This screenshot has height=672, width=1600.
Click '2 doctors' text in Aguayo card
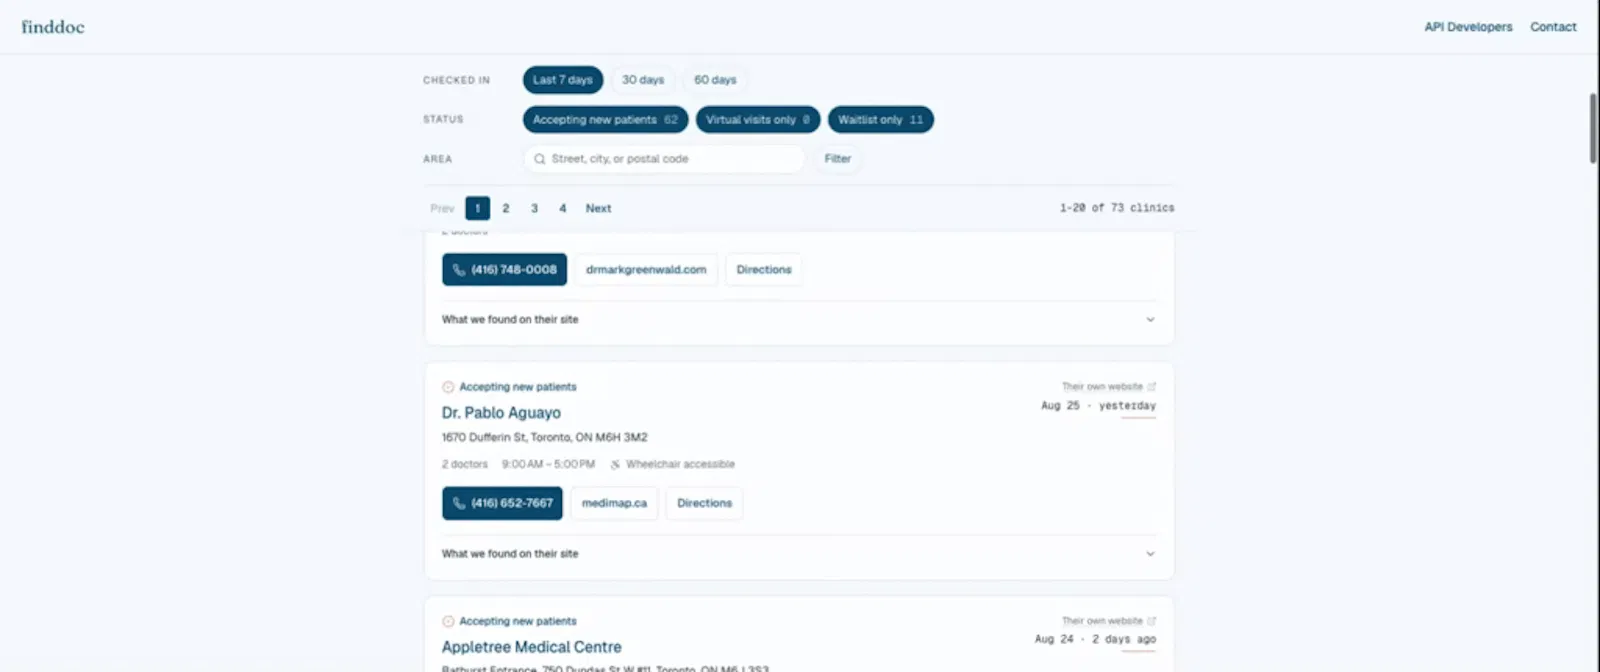[465, 464]
